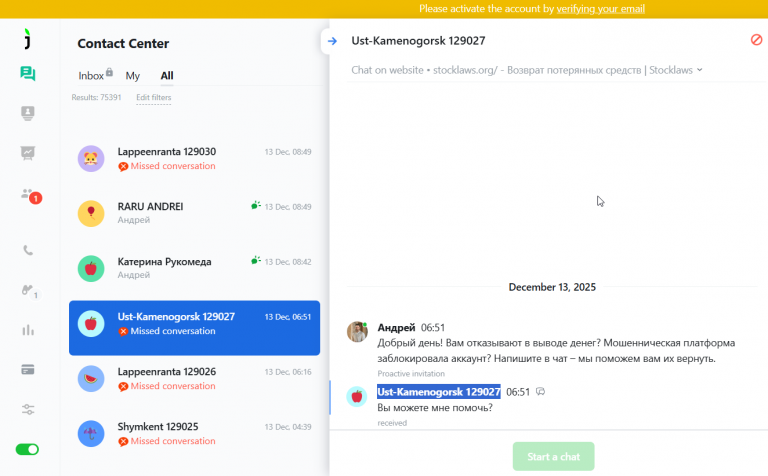Open the analytics presentation board icon
Image resolution: width=768 pixels, height=476 pixels.
point(28,153)
